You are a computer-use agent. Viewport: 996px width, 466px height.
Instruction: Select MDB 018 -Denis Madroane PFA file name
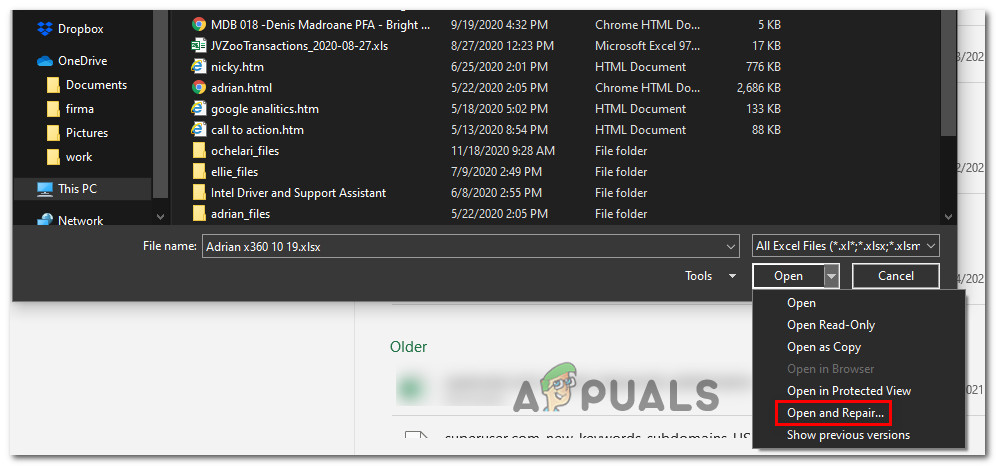(321, 25)
